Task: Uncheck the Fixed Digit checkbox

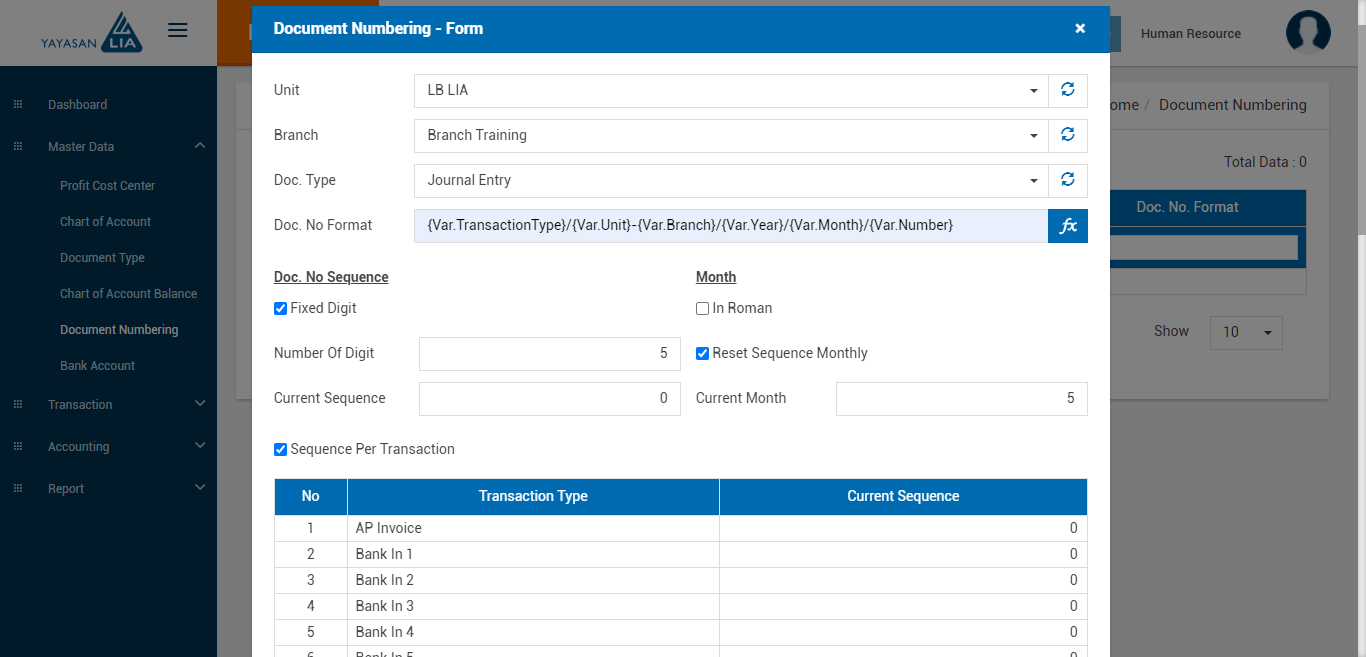Action: point(281,309)
